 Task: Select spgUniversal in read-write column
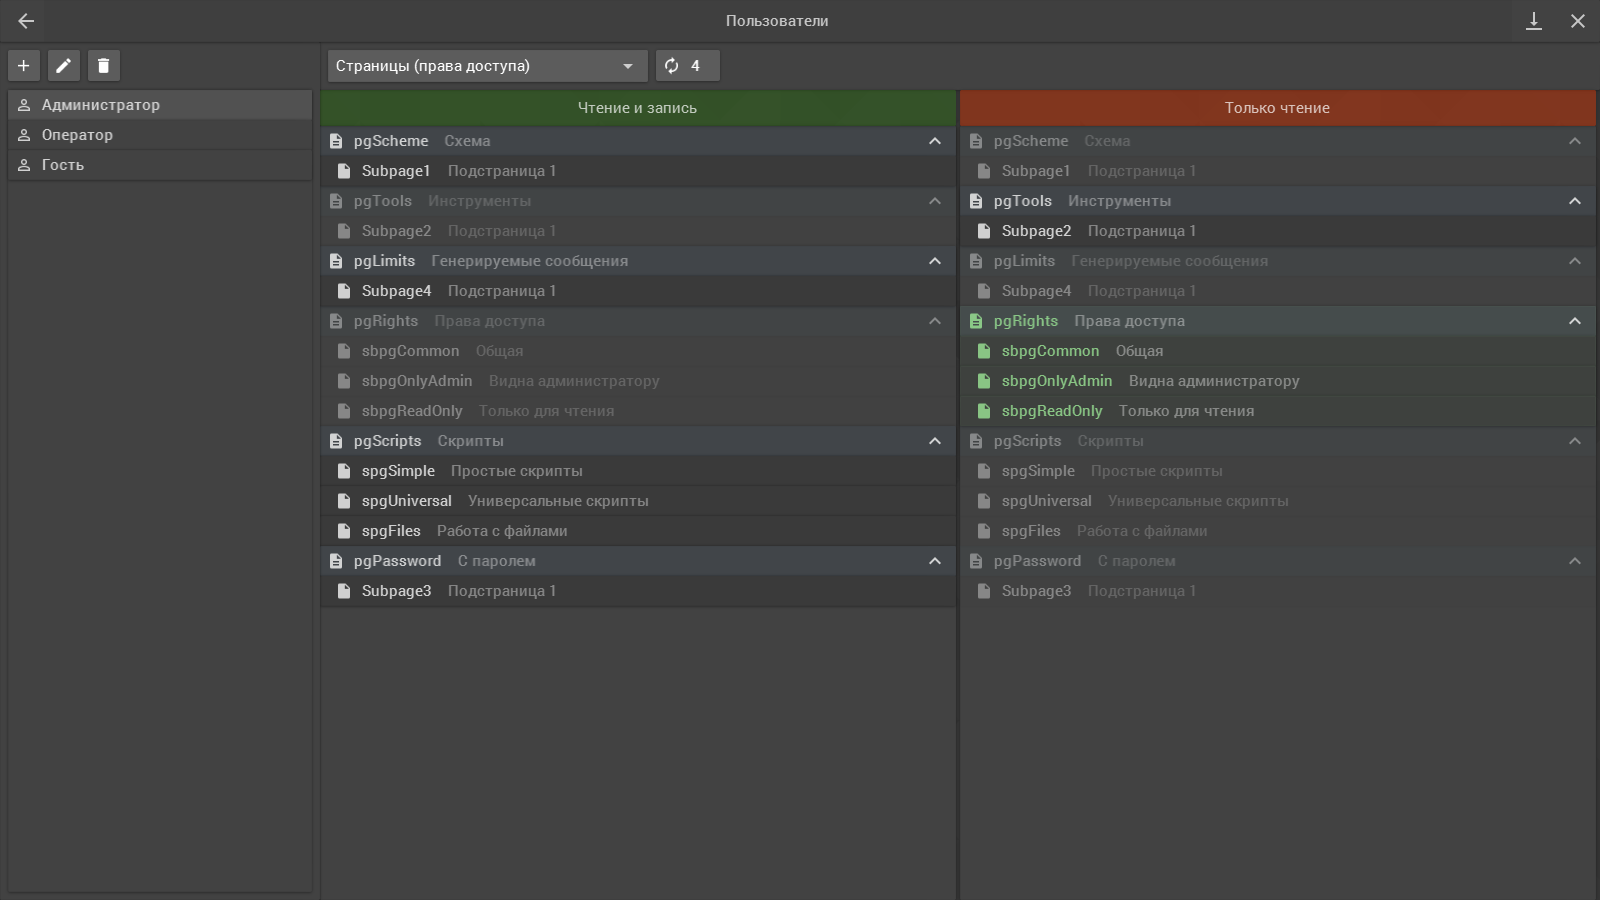tap(638, 501)
